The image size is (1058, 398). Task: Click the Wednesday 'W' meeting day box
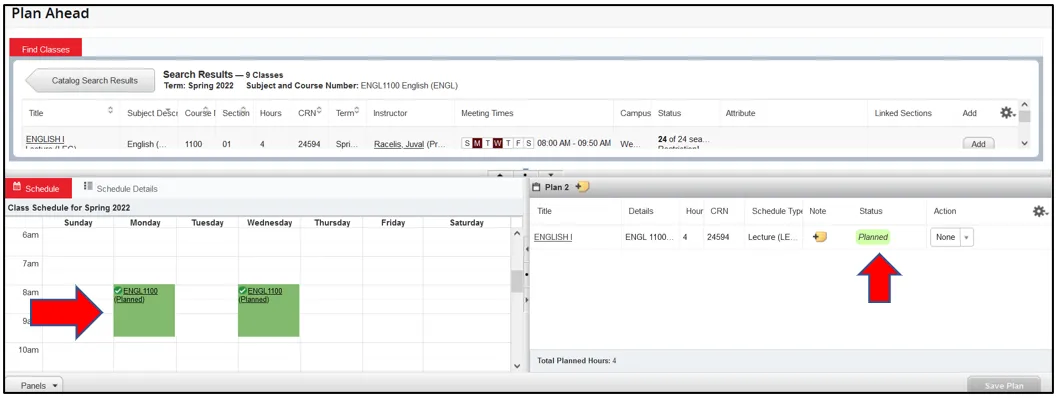pyautogui.click(x=498, y=143)
